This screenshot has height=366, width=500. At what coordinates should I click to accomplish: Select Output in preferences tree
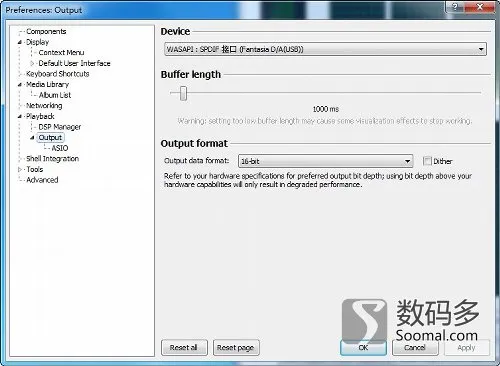click(50, 137)
